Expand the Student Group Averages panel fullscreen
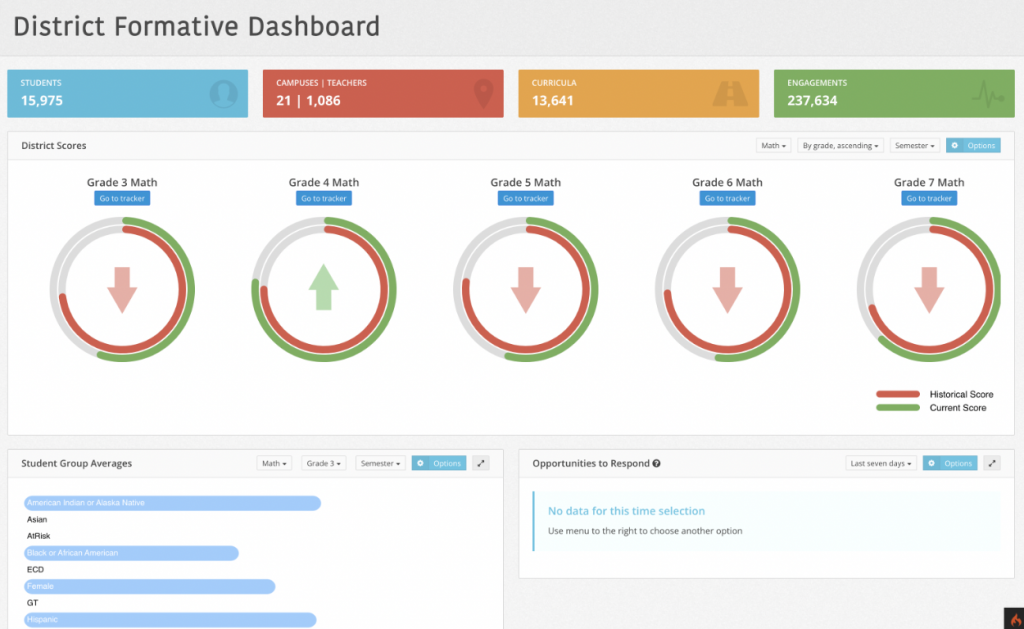 tap(481, 463)
